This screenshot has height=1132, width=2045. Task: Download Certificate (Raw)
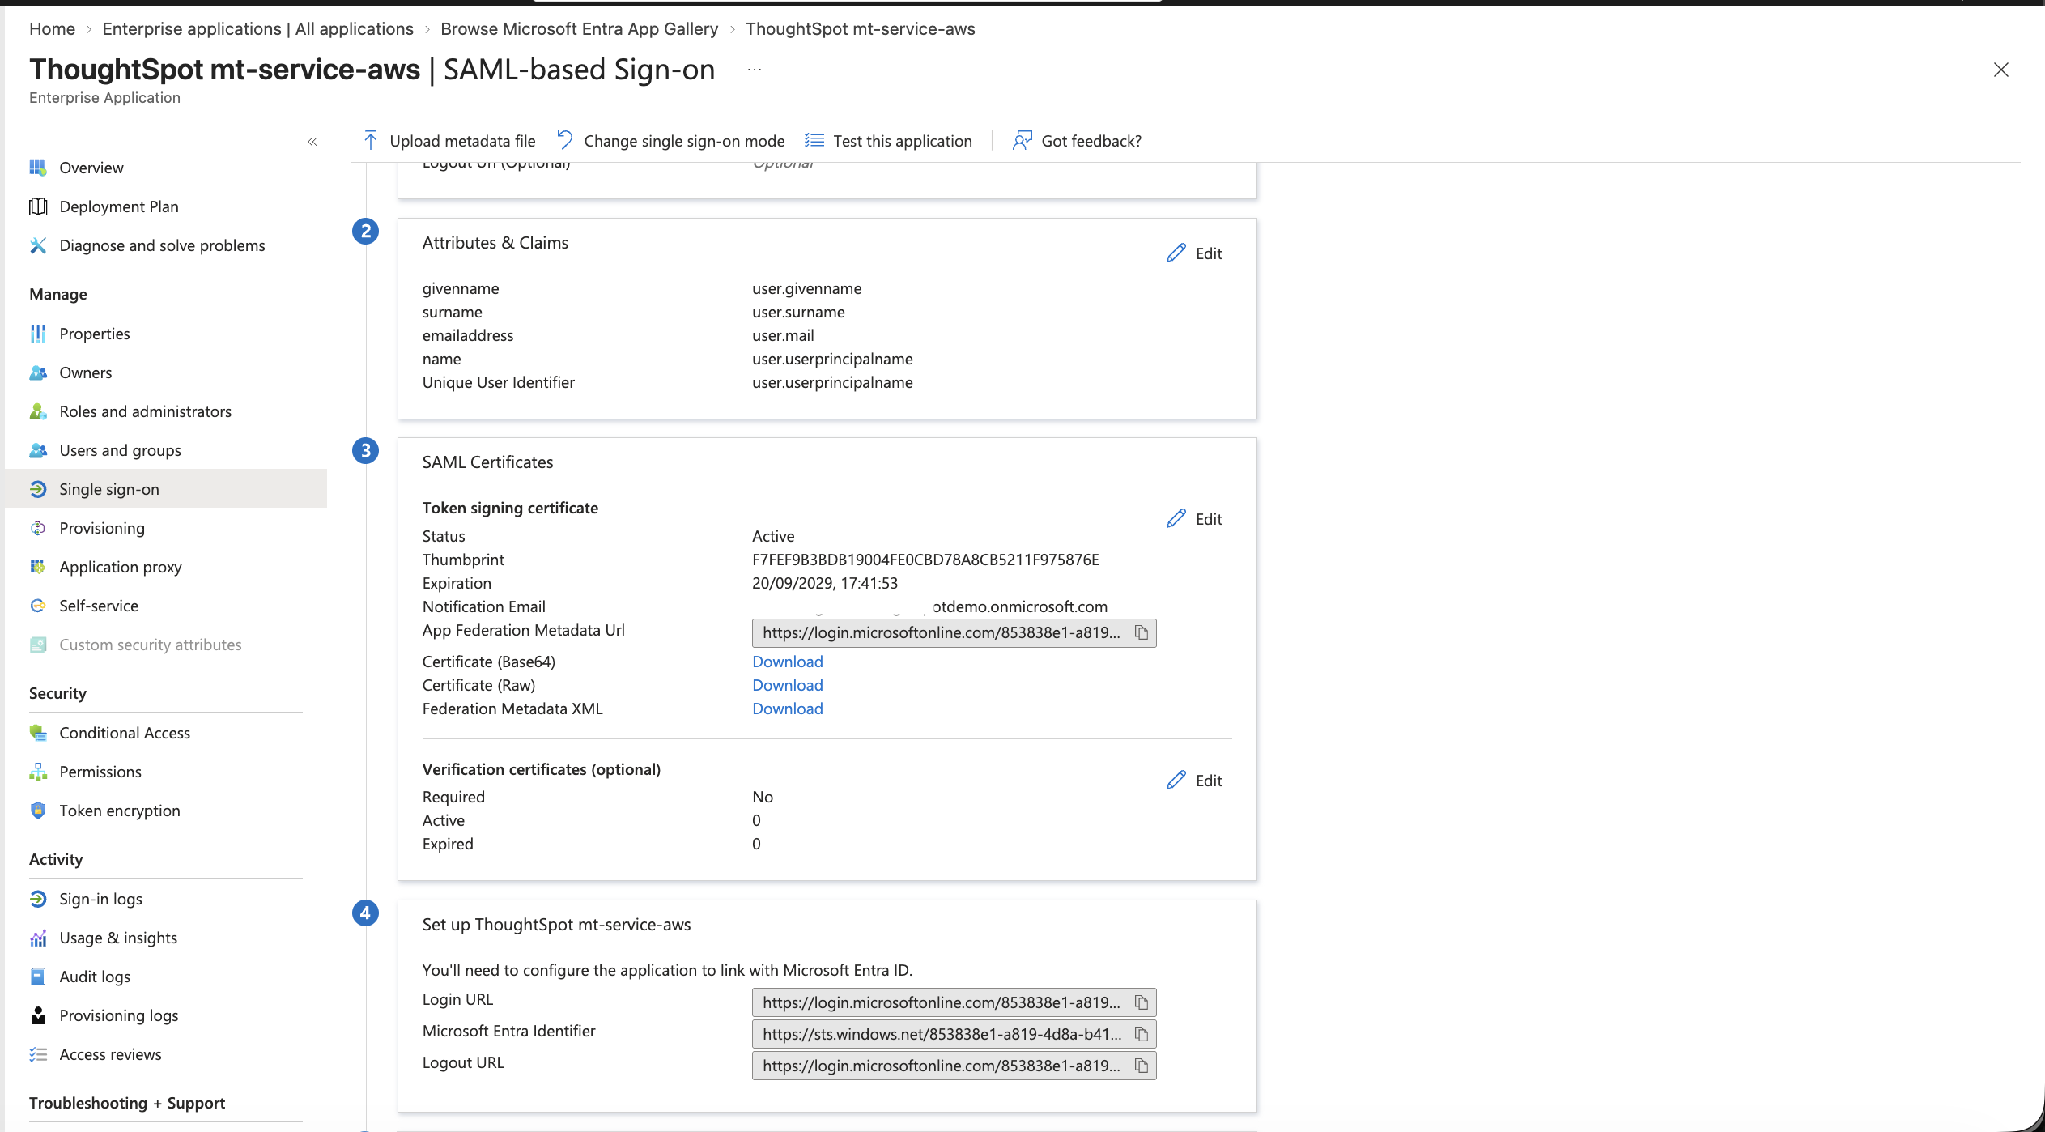pos(788,685)
